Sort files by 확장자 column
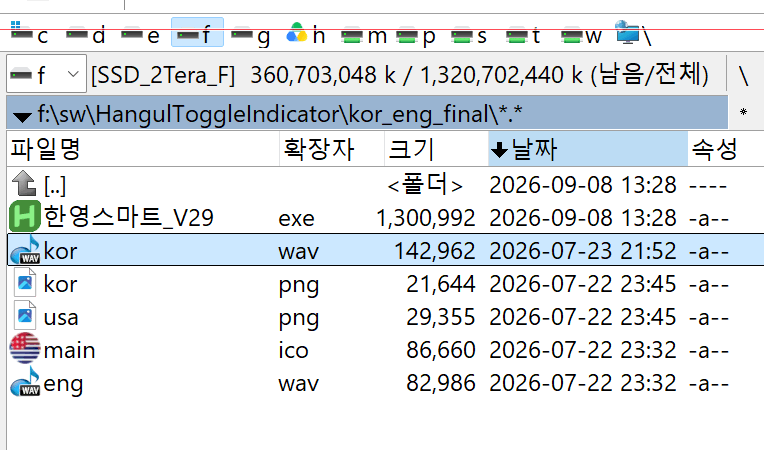This screenshot has width=764, height=450. (332, 149)
